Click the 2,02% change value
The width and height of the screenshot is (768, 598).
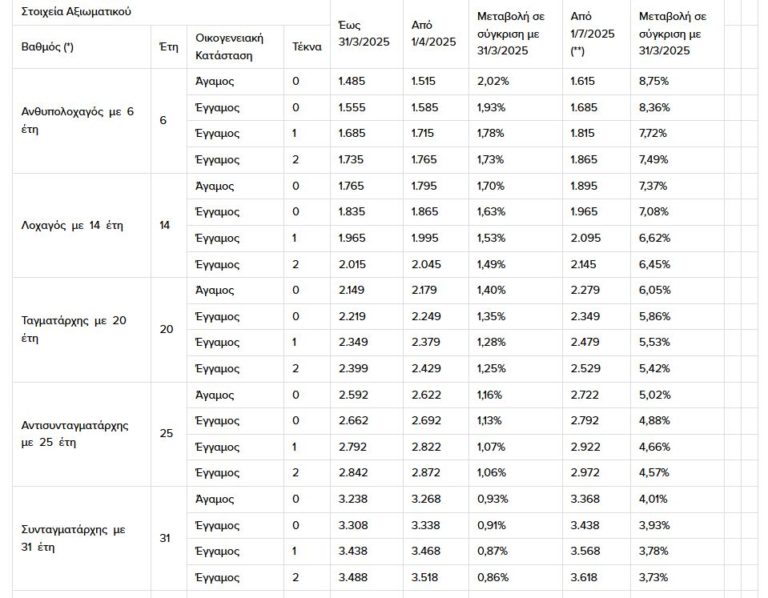coord(493,81)
